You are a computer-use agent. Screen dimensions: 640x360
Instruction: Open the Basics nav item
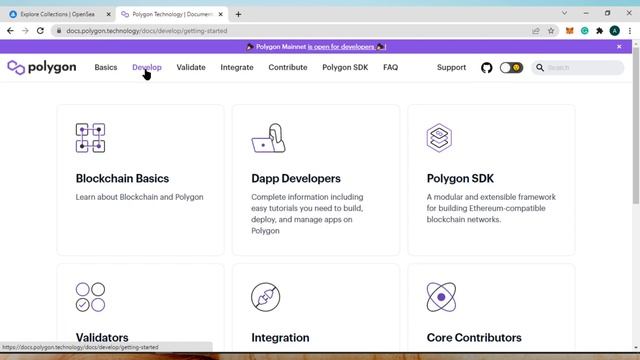tap(106, 67)
